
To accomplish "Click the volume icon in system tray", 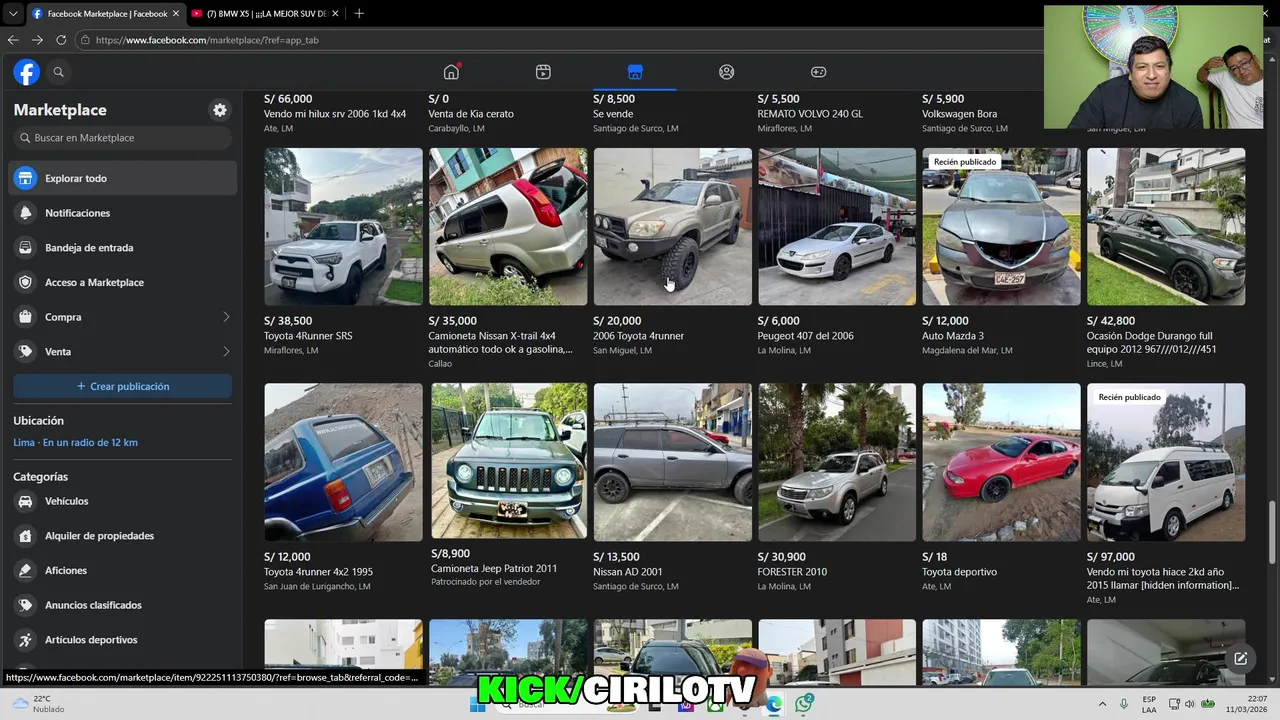I will [x=1192, y=704].
